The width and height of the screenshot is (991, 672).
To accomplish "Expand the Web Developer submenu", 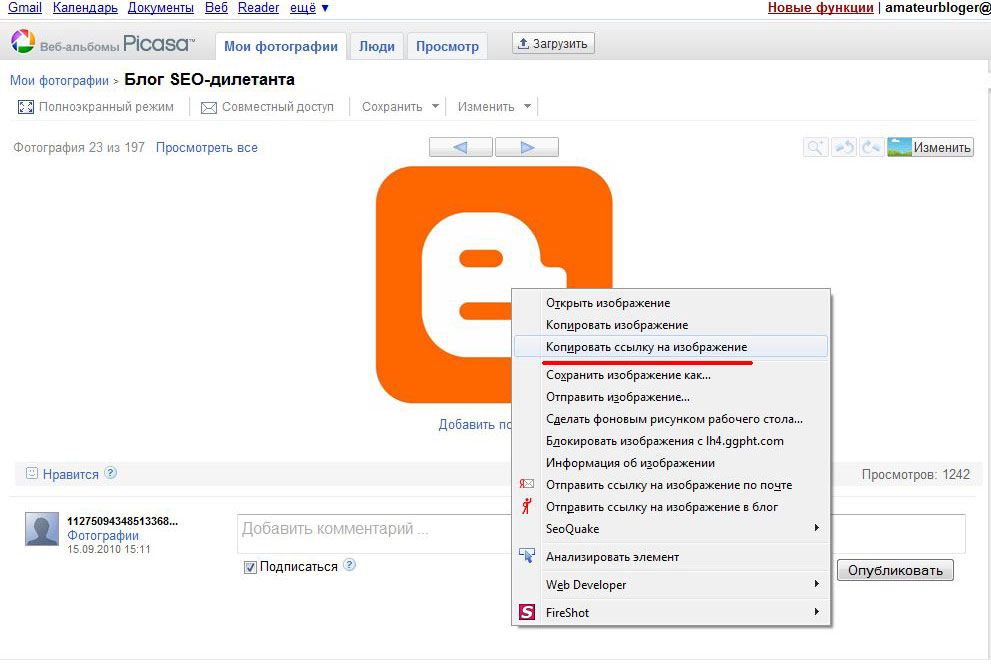I will pyautogui.click(x=671, y=585).
